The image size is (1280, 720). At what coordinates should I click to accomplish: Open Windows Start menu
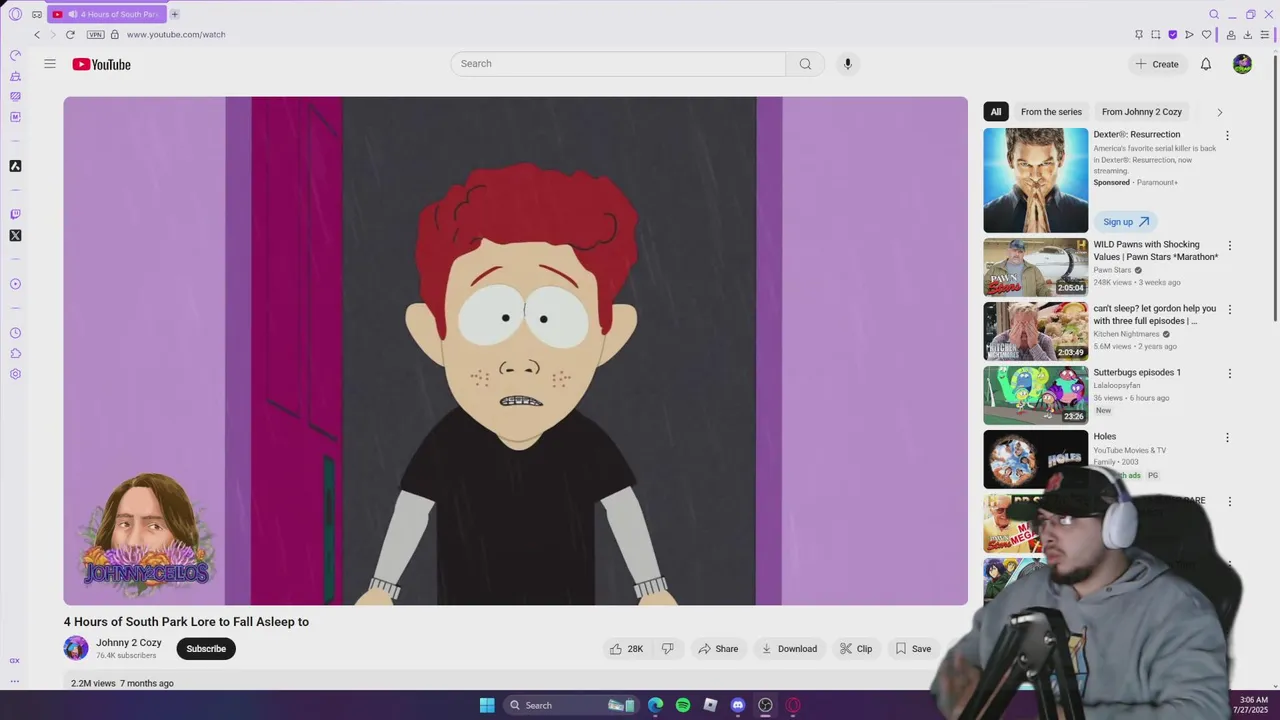click(487, 705)
